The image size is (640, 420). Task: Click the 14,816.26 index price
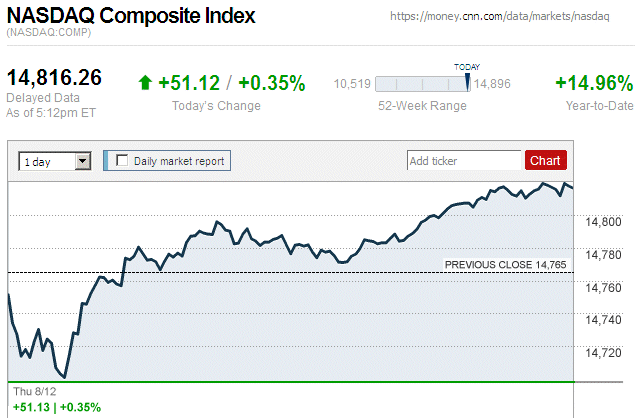pos(55,78)
